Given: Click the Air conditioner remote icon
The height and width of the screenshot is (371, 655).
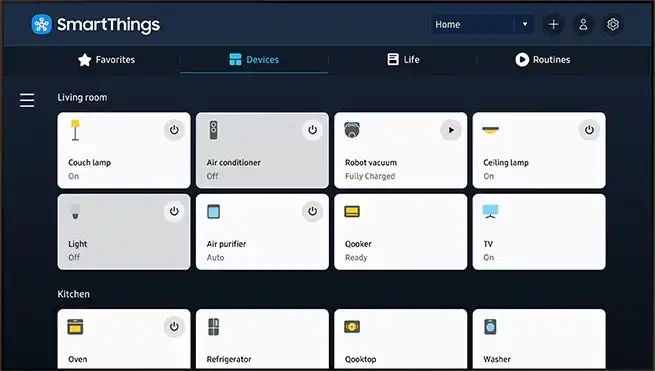Looking at the screenshot, I should [213, 130].
